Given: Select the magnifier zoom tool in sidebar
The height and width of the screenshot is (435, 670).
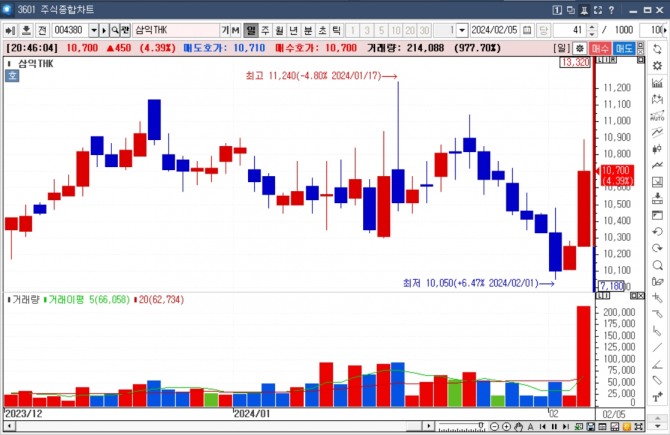Looking at the screenshot, I should pos(658,266).
